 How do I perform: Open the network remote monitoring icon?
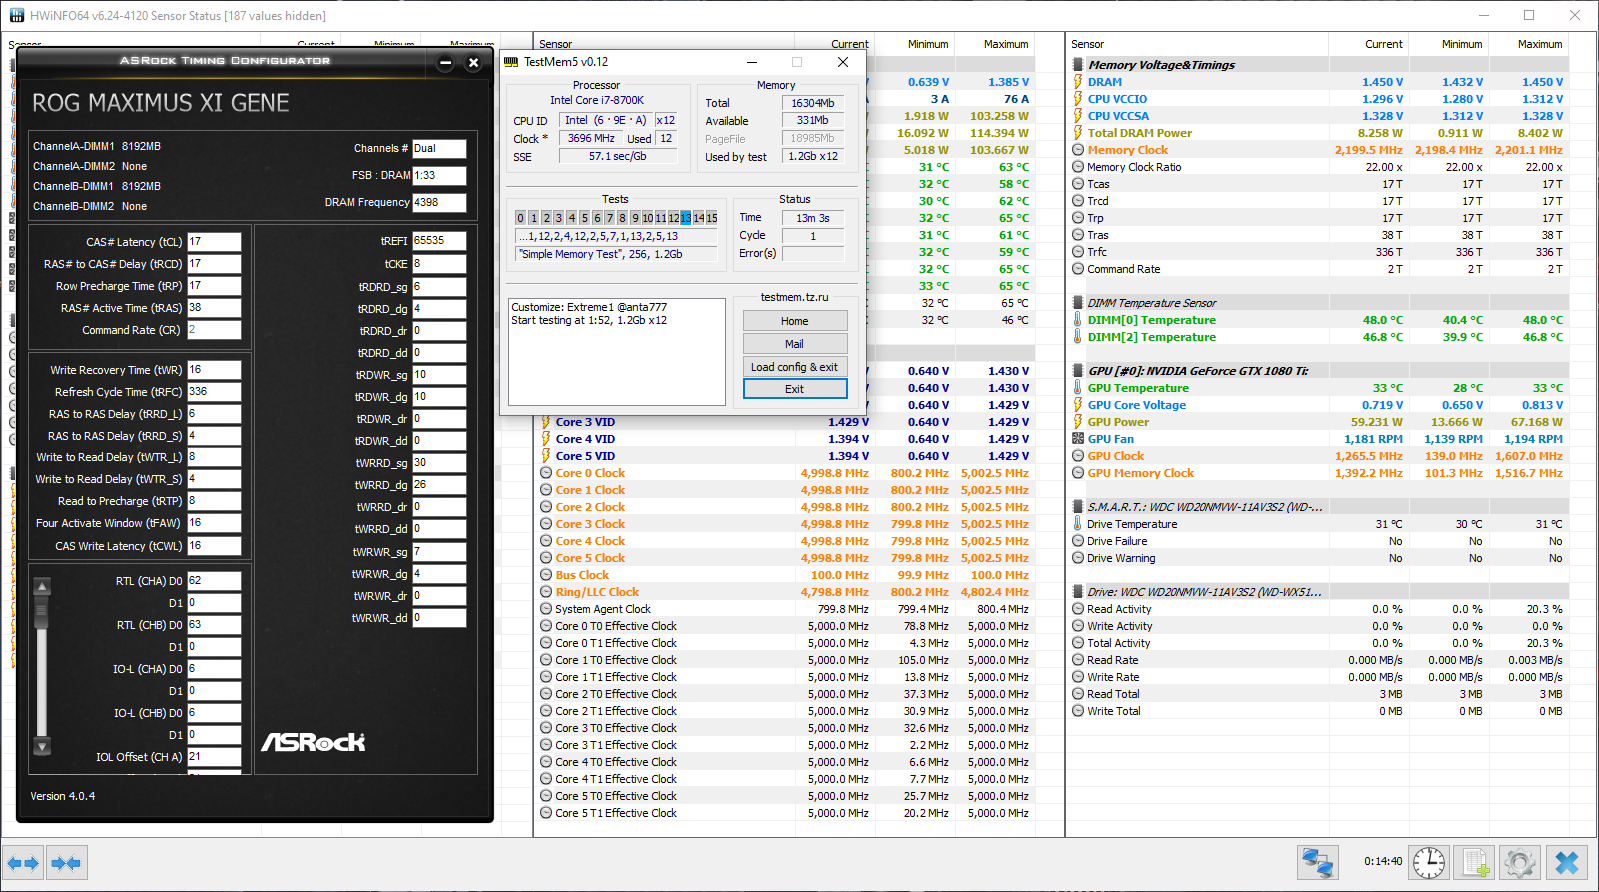[x=1318, y=862]
